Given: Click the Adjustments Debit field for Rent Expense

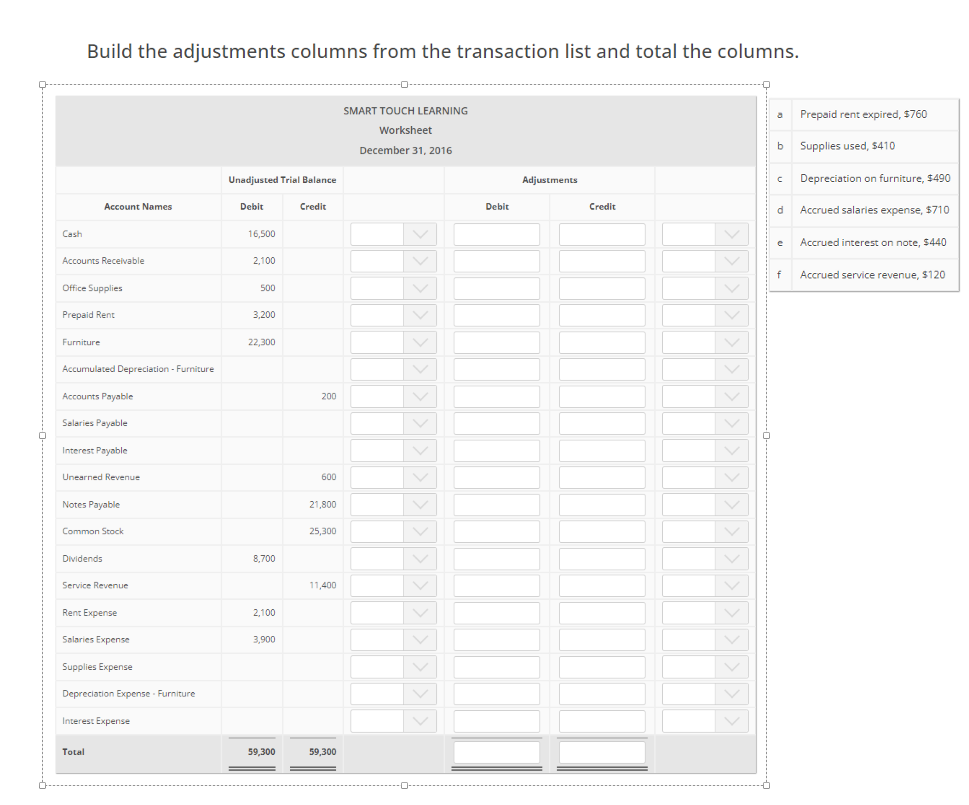Looking at the screenshot, I should click(x=497, y=612).
